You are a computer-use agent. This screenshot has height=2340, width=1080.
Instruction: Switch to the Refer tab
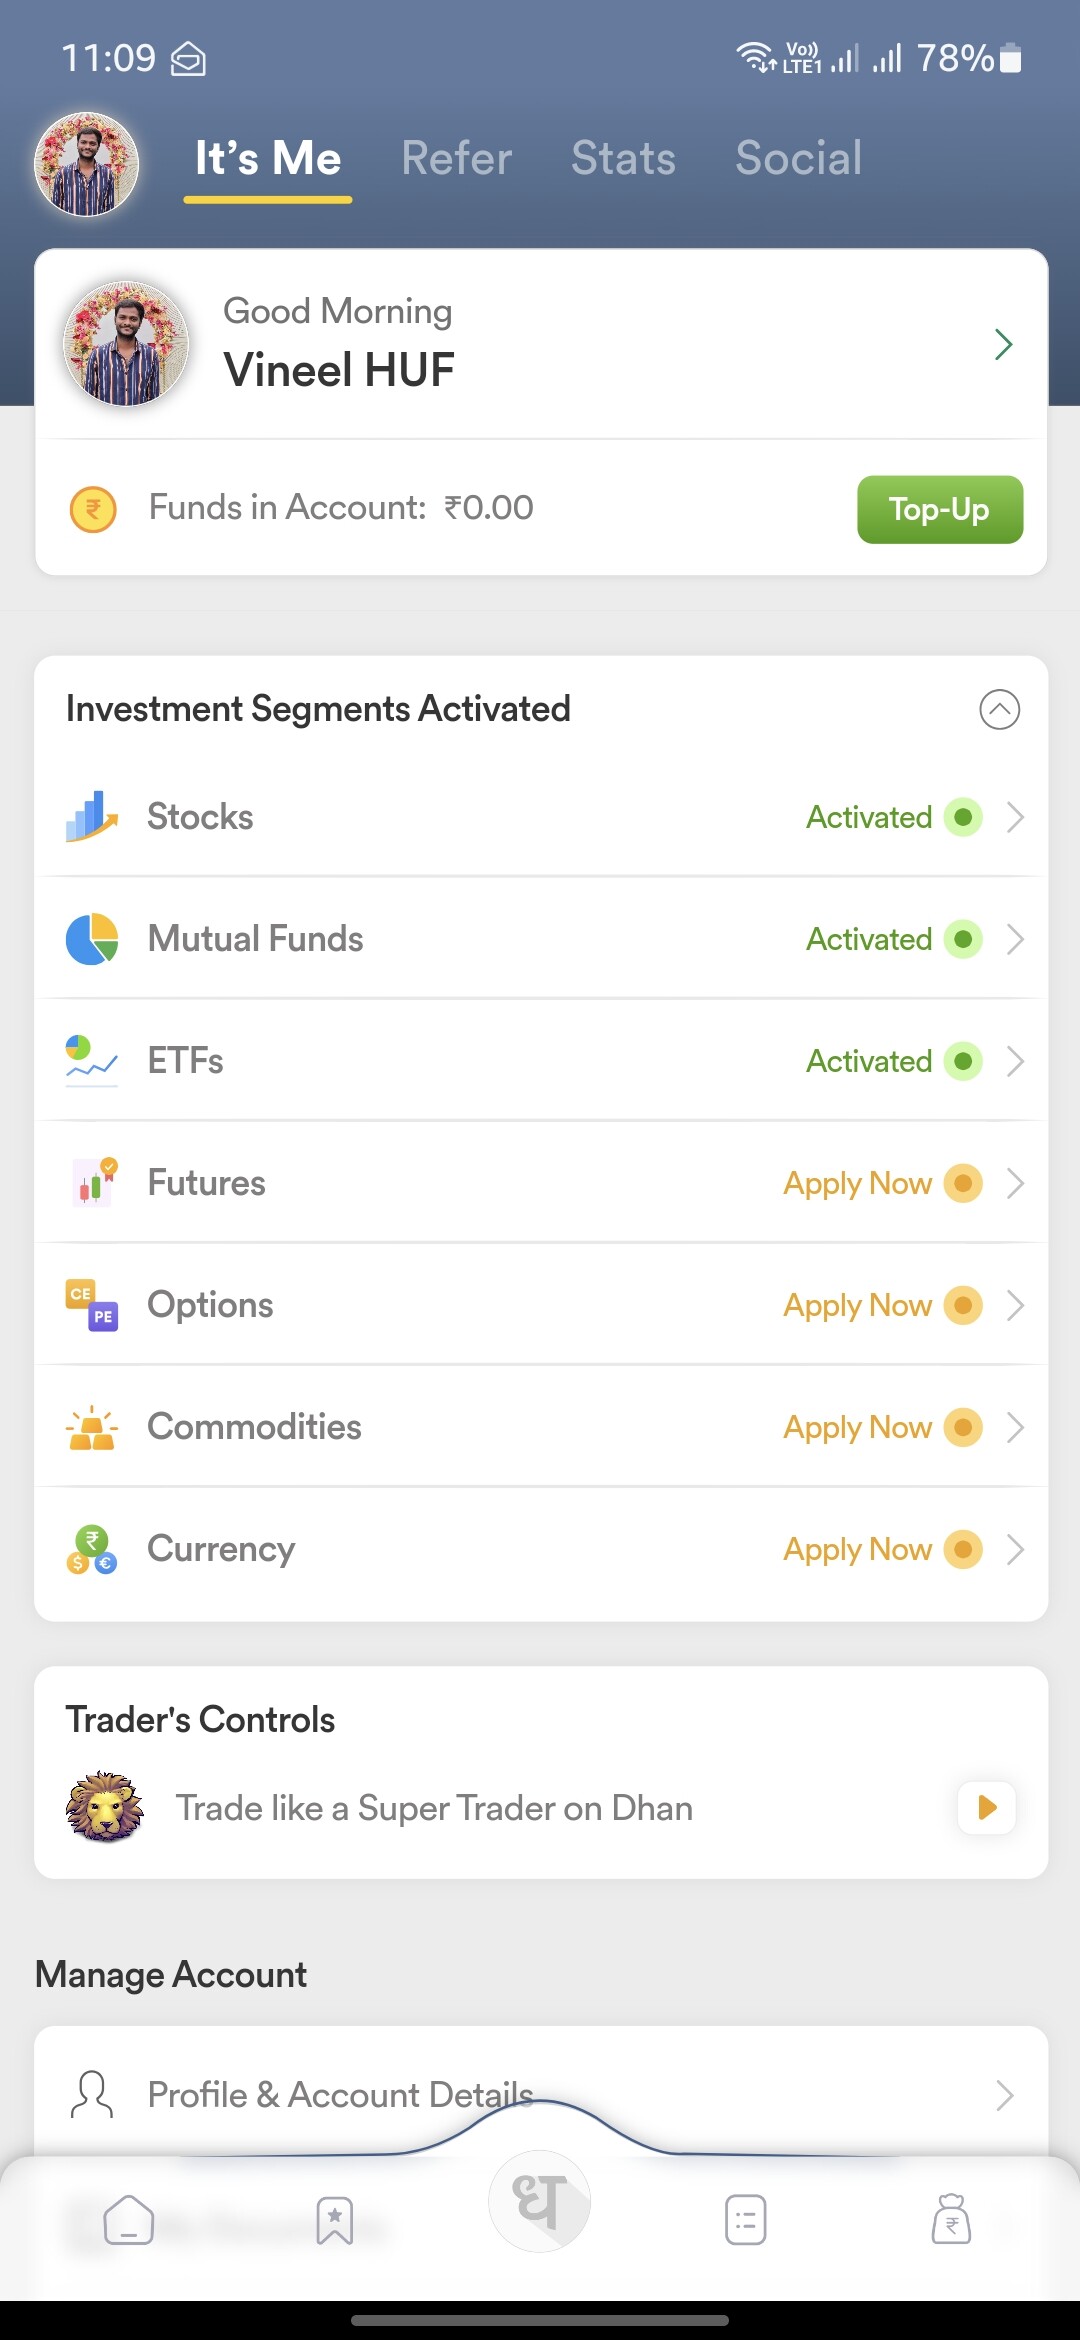coord(457,158)
